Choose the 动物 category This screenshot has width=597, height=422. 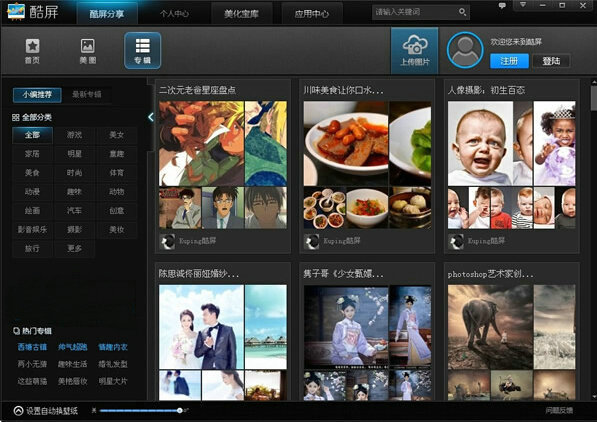117,192
